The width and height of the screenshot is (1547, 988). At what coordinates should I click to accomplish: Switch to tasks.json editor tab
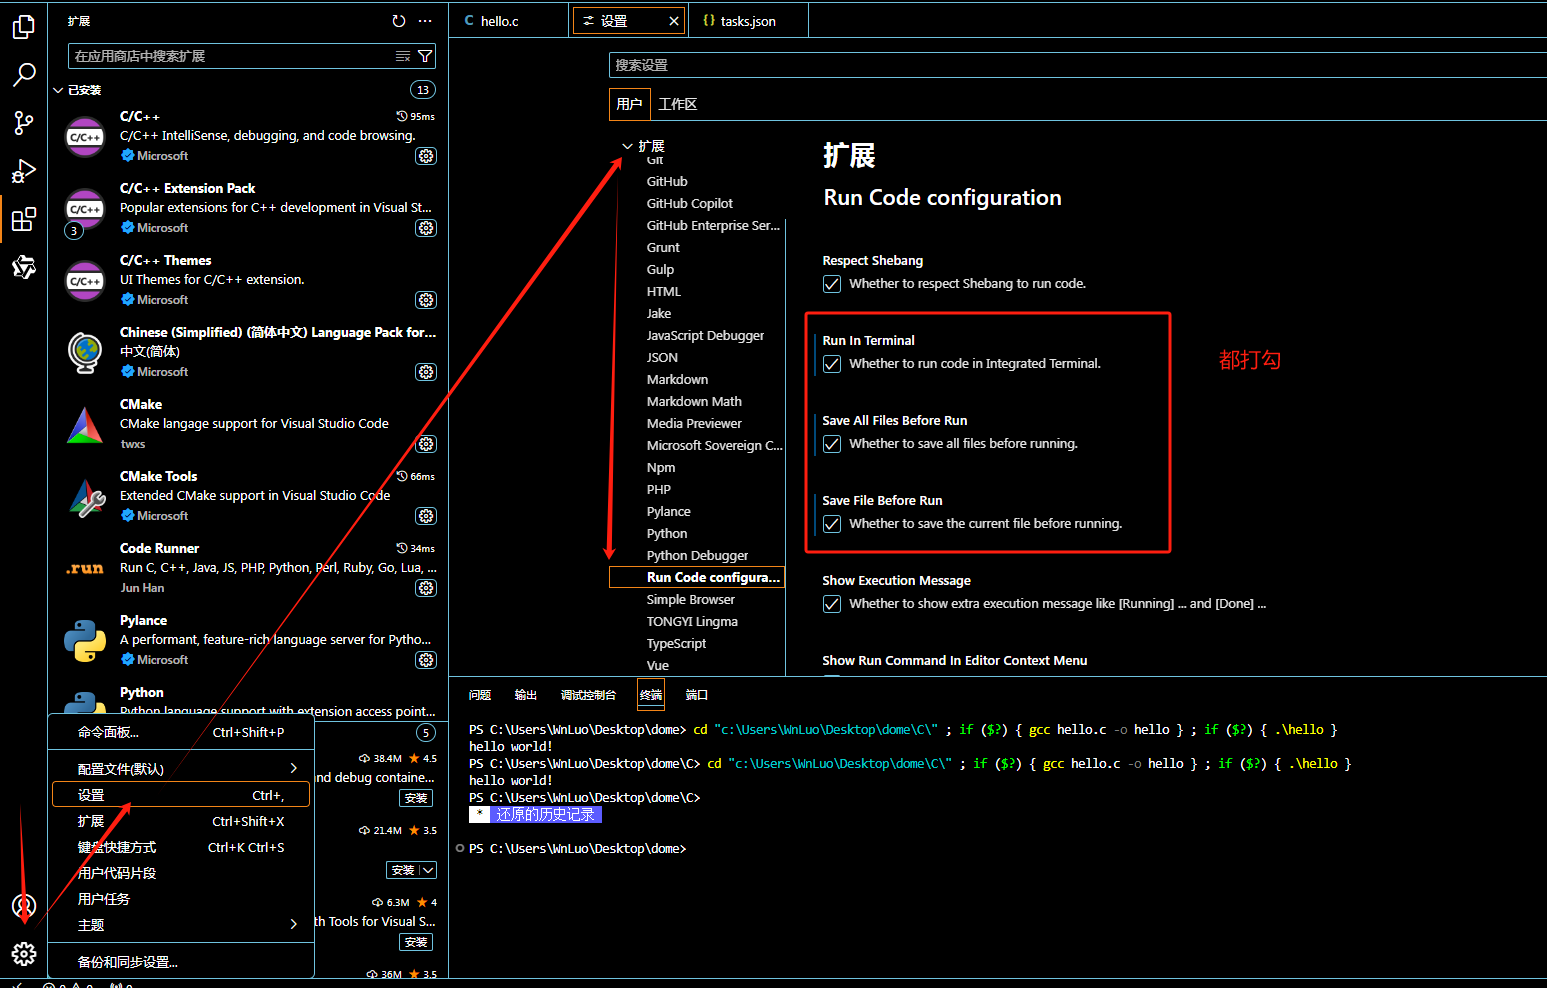tap(748, 21)
